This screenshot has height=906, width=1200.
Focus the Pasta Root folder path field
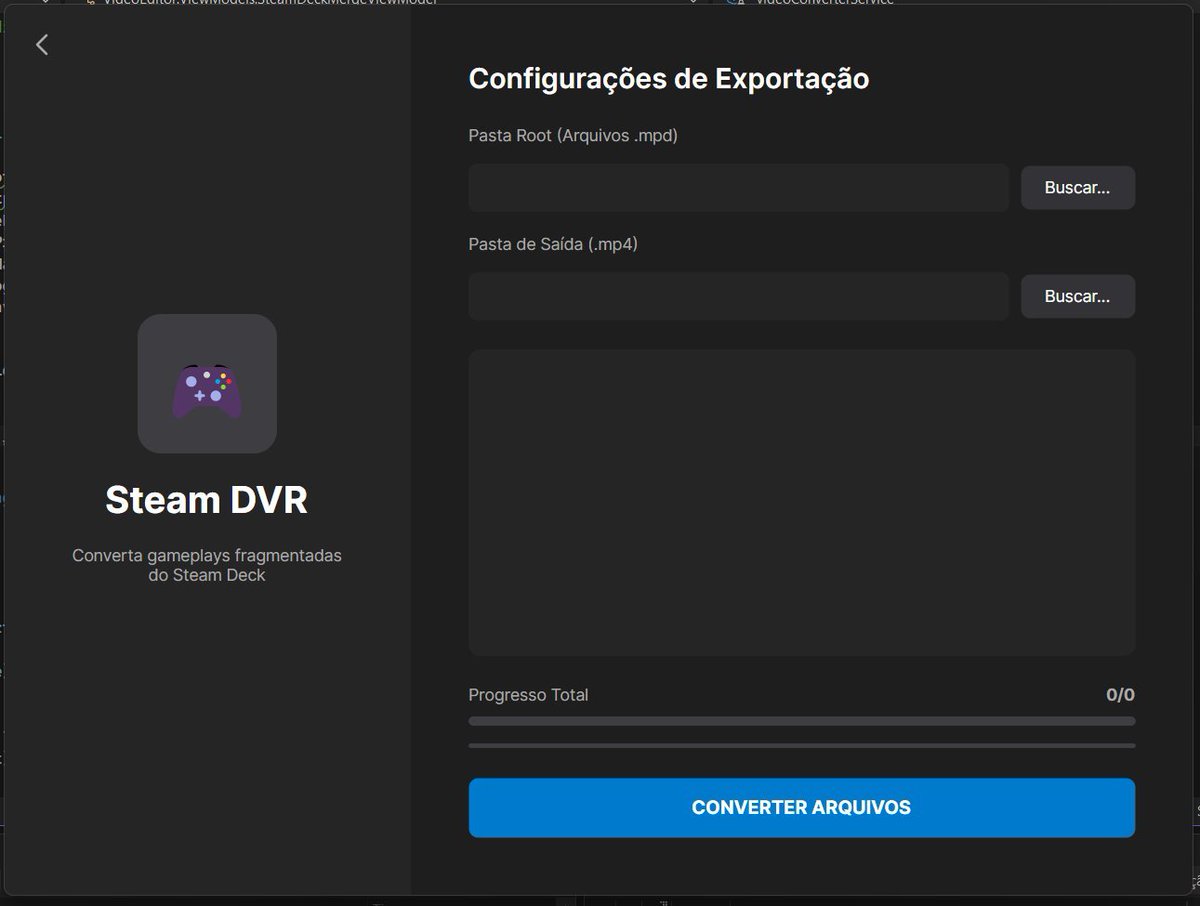click(x=739, y=188)
